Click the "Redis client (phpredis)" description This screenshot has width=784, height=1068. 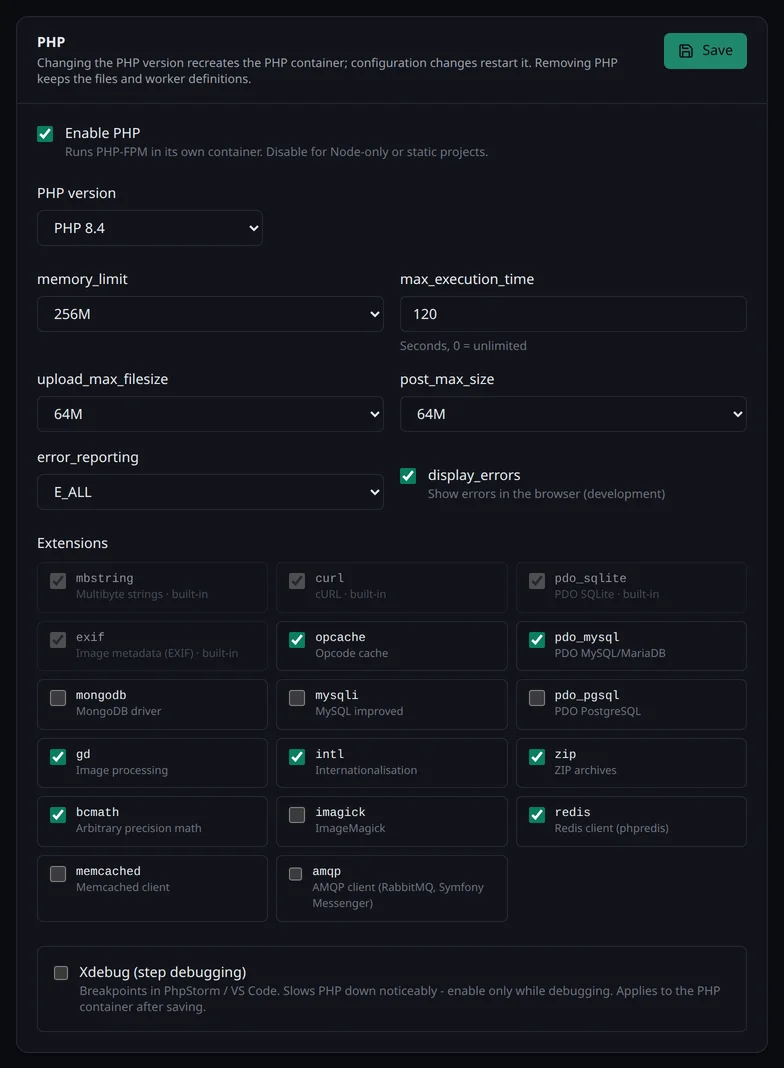612,828
